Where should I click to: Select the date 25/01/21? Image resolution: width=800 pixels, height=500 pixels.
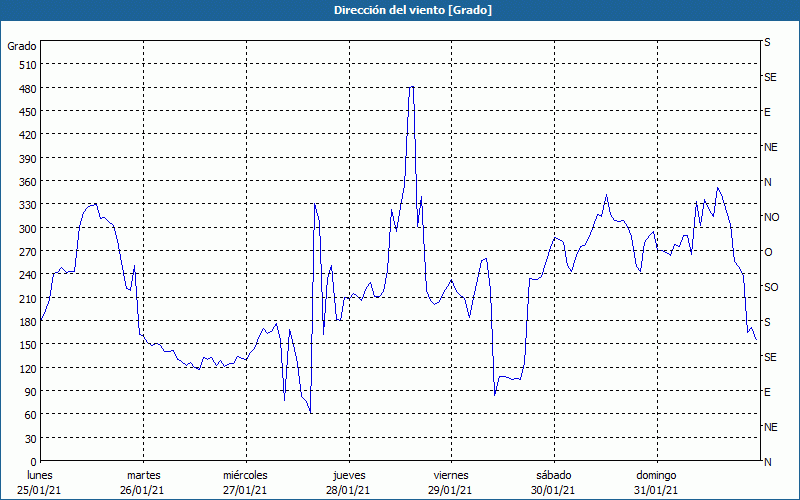[40, 490]
